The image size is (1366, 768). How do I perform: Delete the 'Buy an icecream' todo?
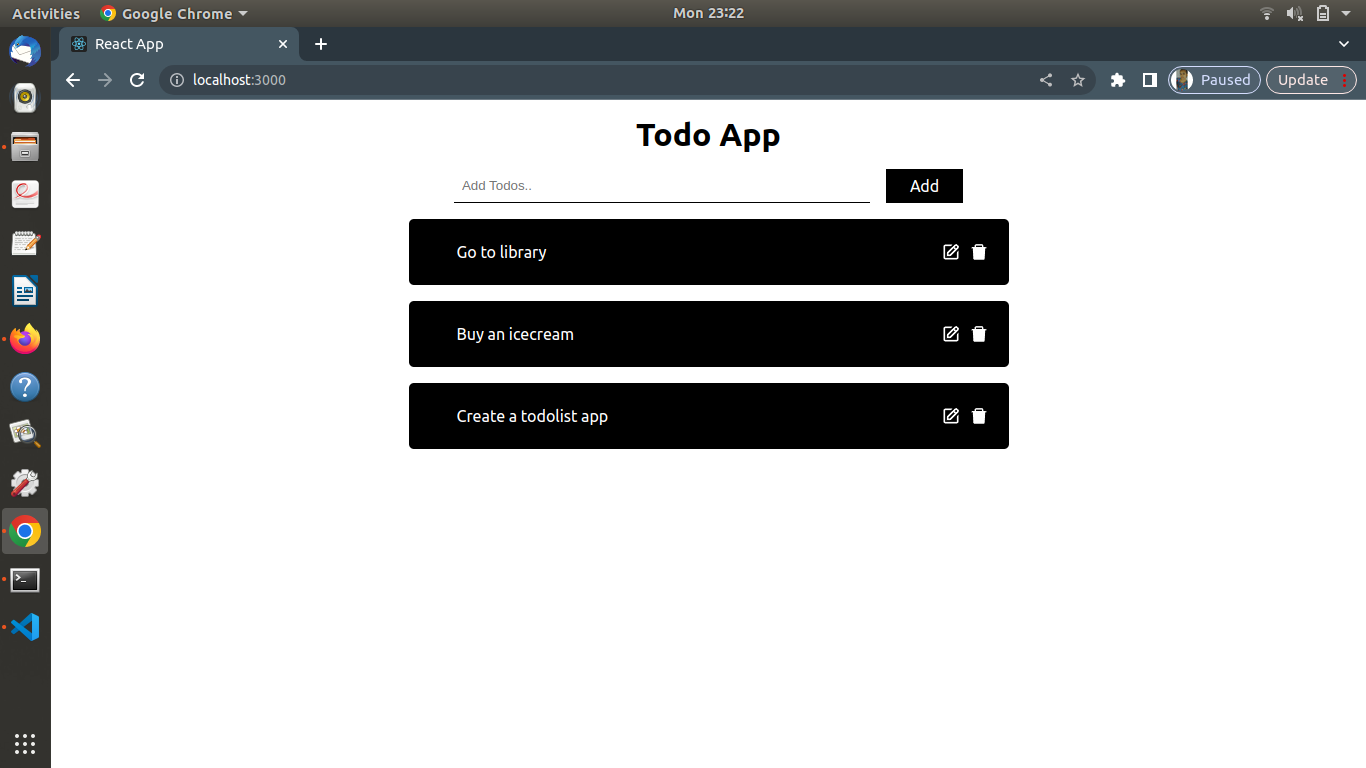click(x=979, y=334)
